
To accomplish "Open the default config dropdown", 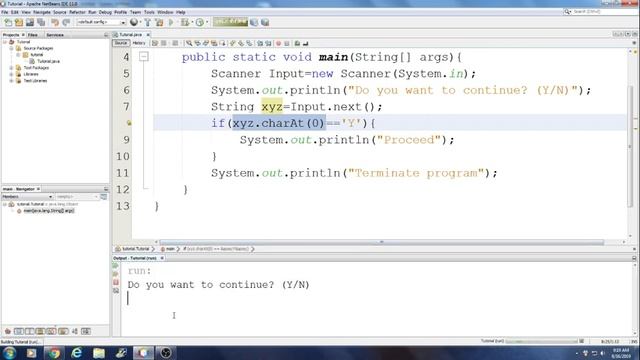I will 101,22.
